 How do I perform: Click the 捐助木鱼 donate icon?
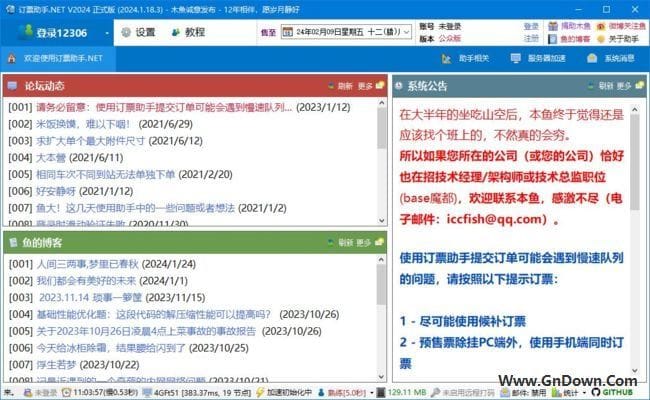pyautogui.click(x=570, y=25)
